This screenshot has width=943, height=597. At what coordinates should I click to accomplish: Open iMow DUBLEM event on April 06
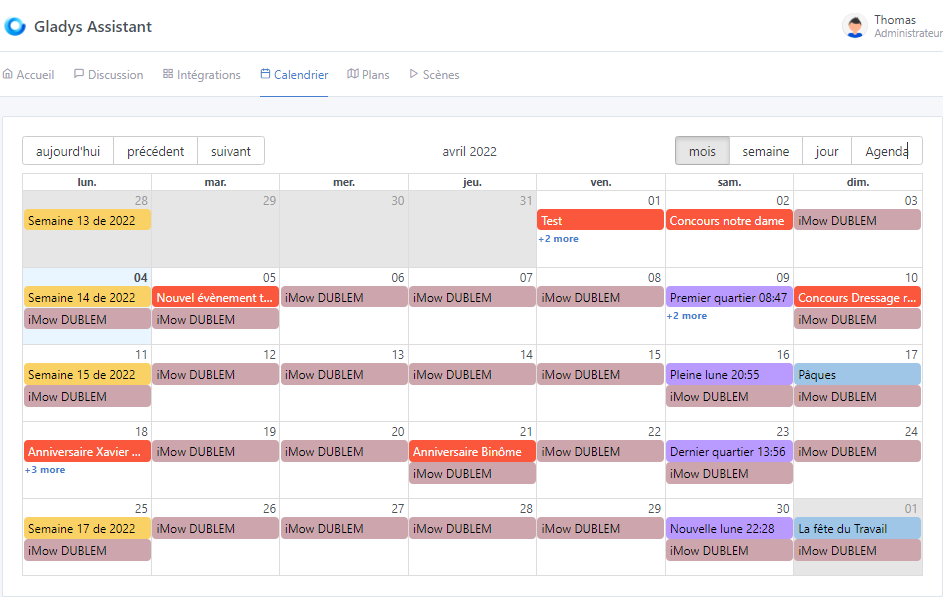[344, 297]
